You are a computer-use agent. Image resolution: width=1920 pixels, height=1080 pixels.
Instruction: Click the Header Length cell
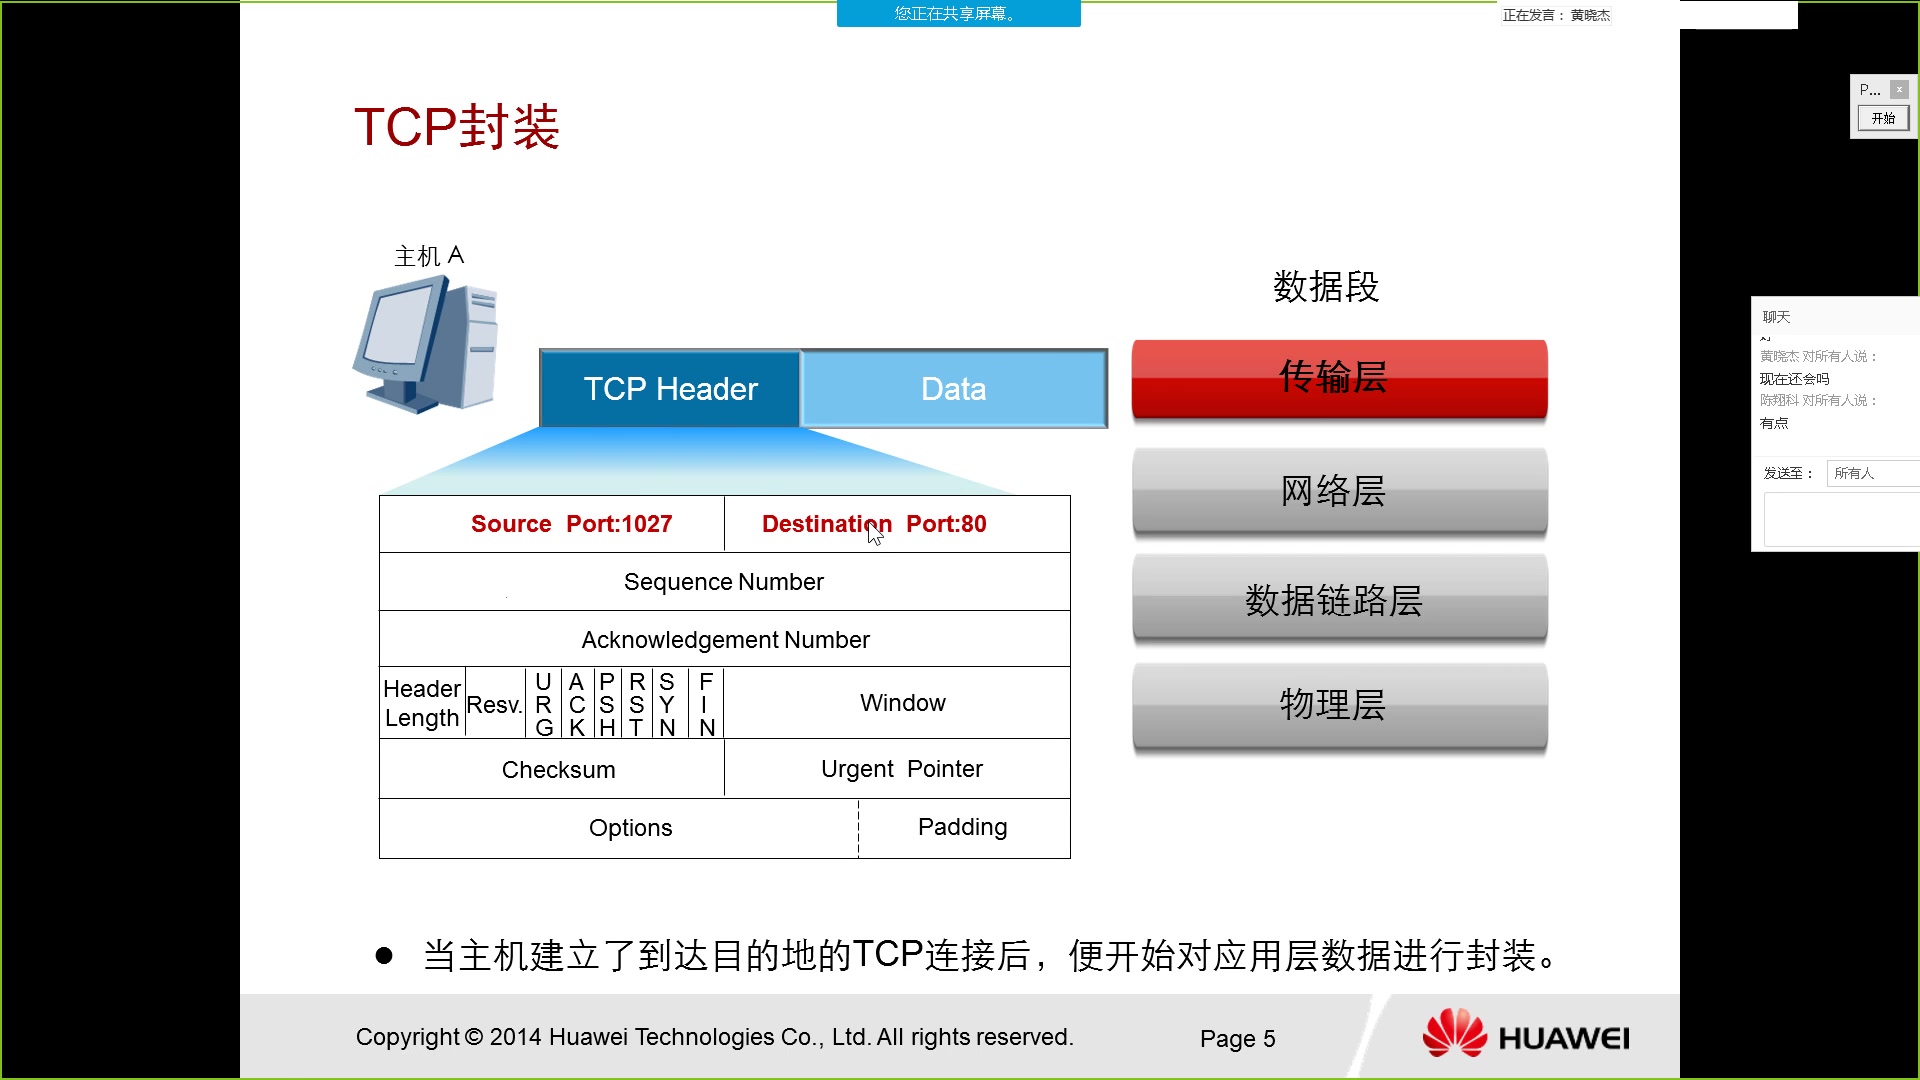pos(422,703)
